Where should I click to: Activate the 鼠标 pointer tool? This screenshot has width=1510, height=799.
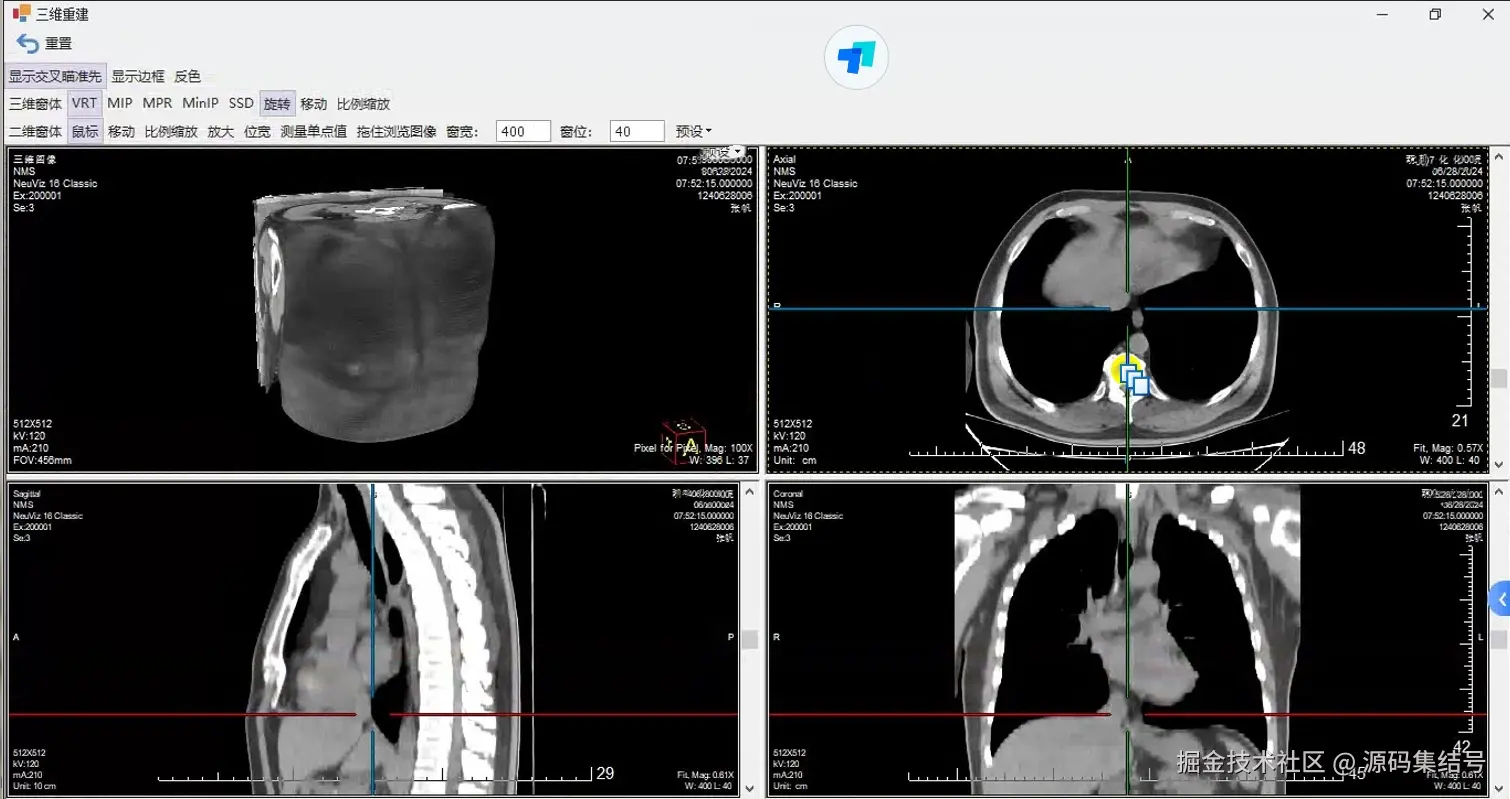tap(86, 131)
